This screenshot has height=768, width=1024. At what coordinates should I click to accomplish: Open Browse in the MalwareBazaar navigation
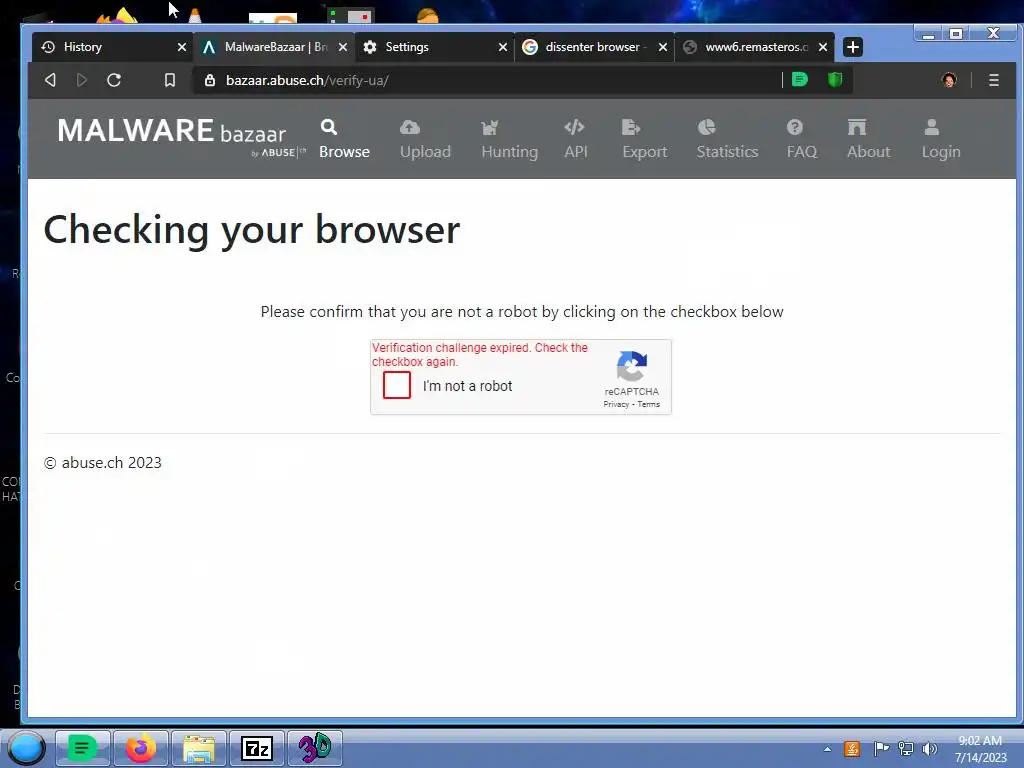click(x=344, y=138)
